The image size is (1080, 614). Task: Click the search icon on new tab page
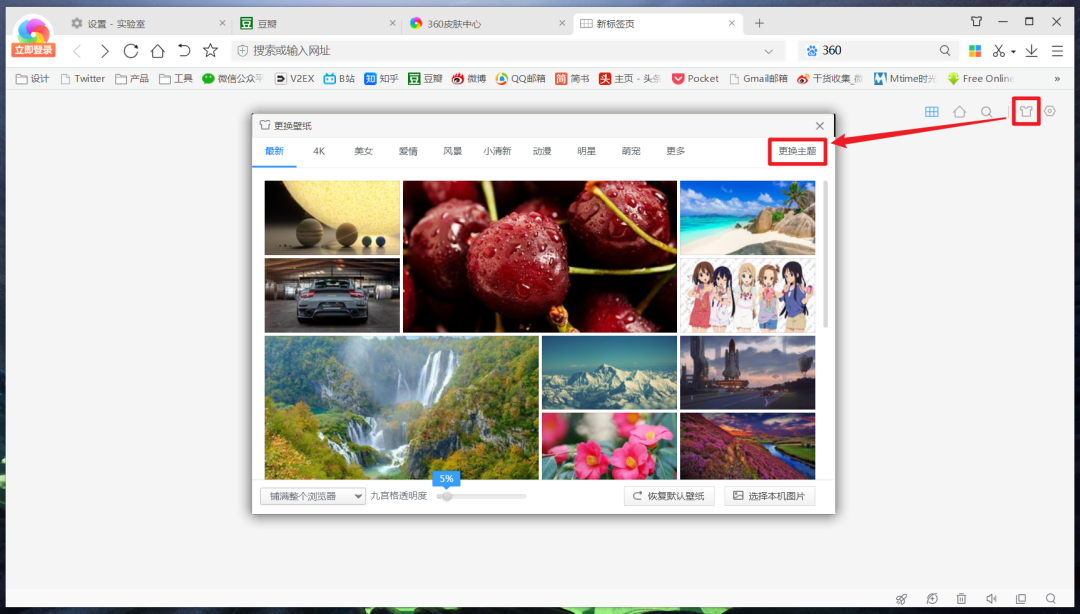click(x=987, y=112)
